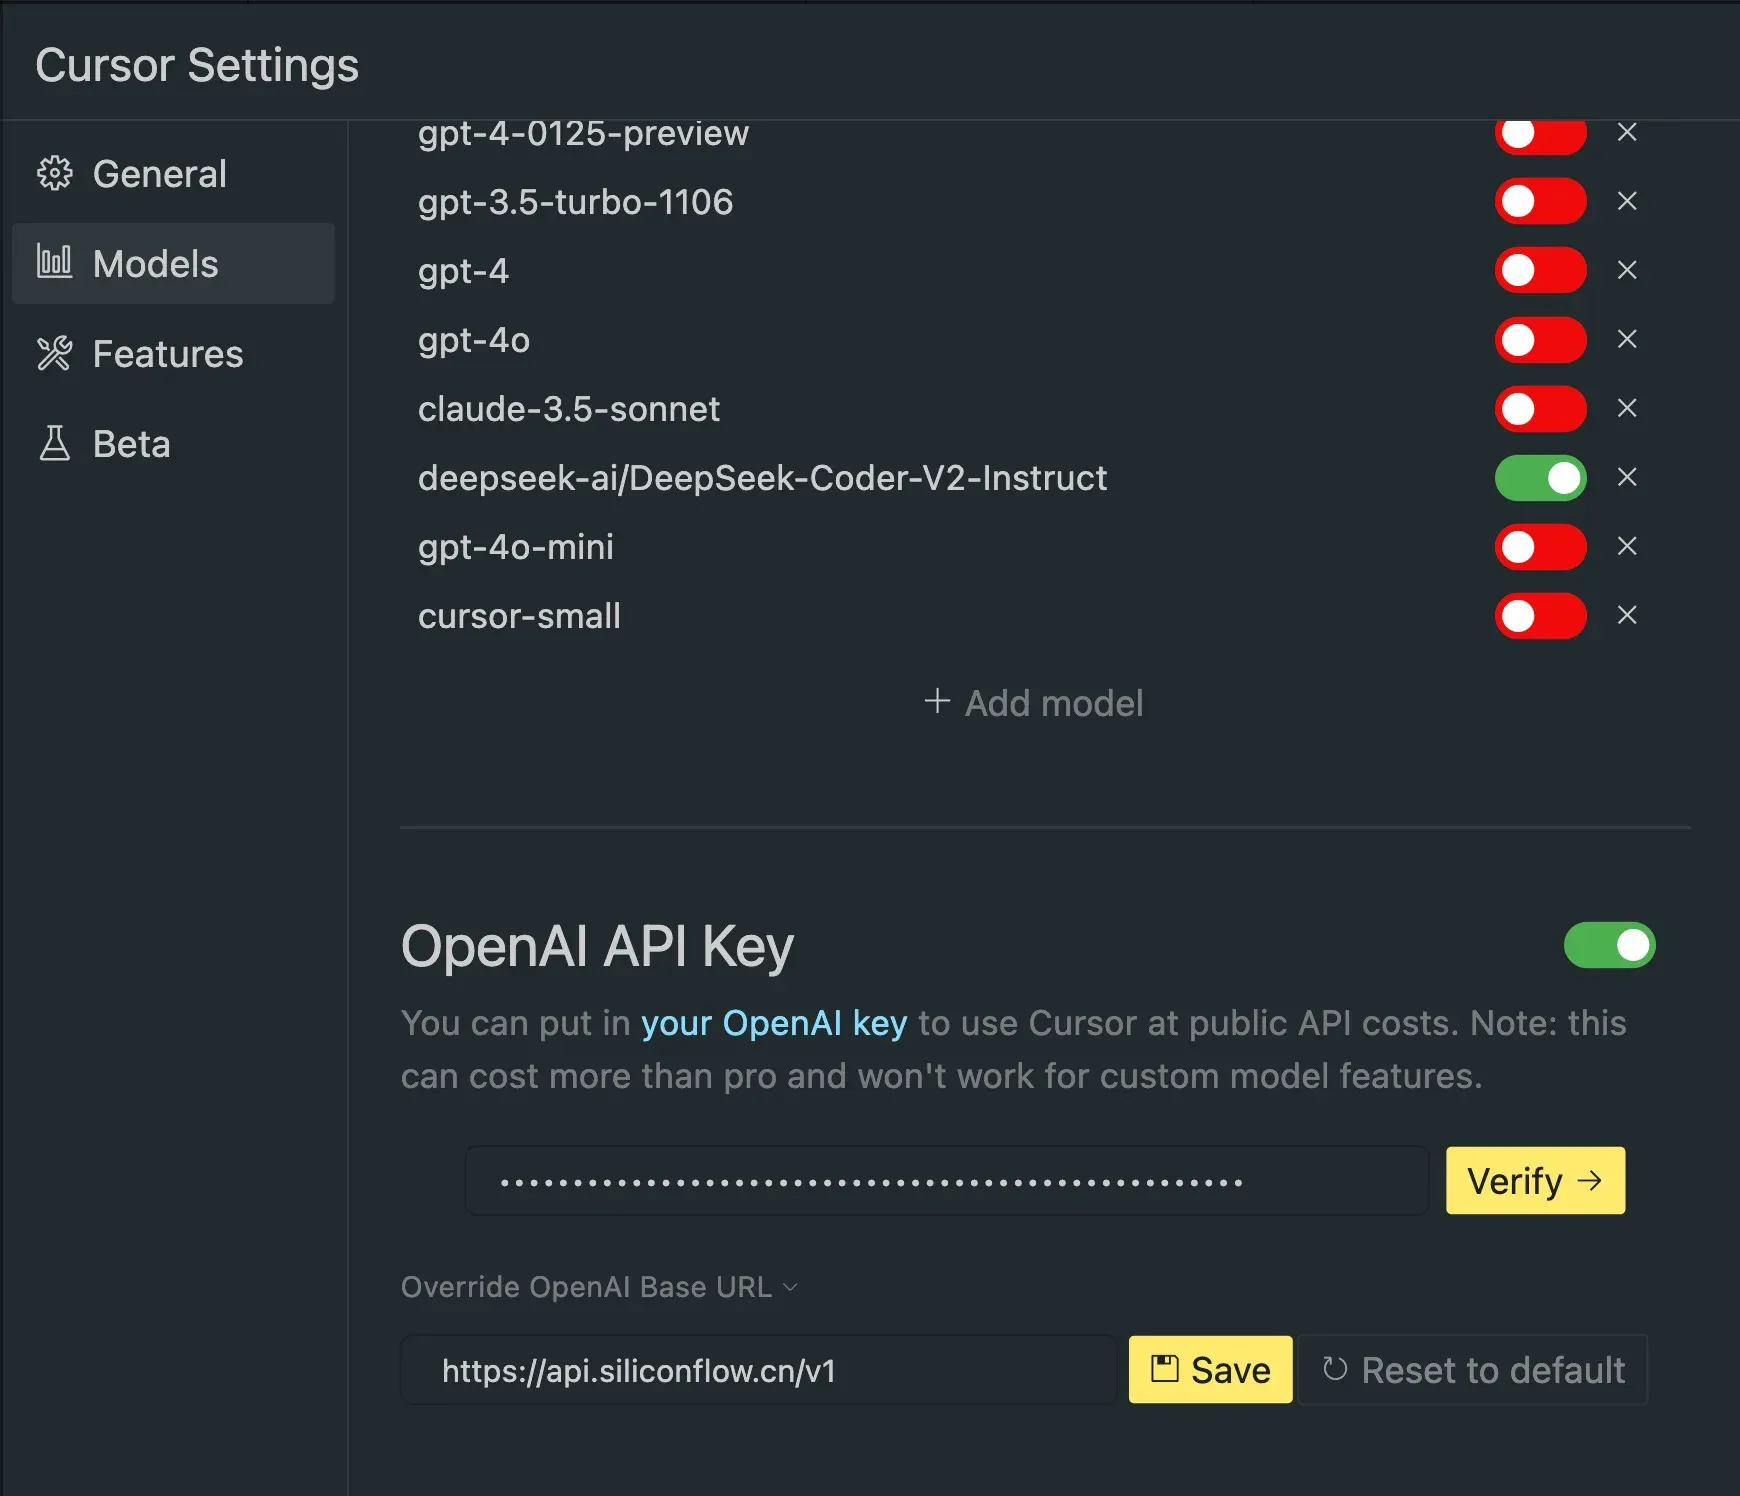This screenshot has height=1496, width=1740.
Task: Click the plus icon beside Add model
Action: (x=937, y=702)
